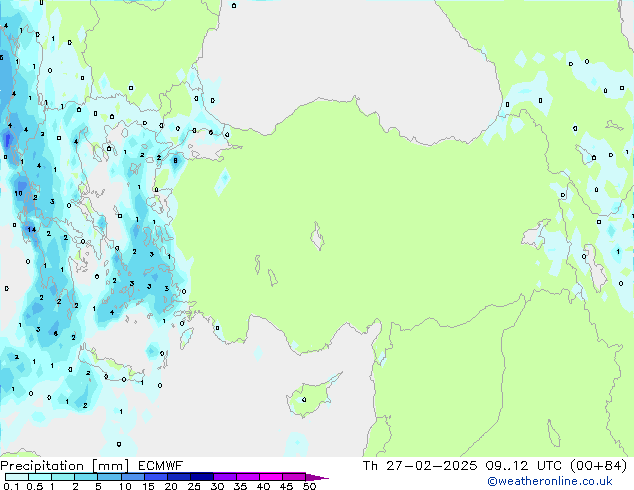Click the '(00+84)' forecast offset text
This screenshot has height=490, width=634.
(x=598, y=466)
